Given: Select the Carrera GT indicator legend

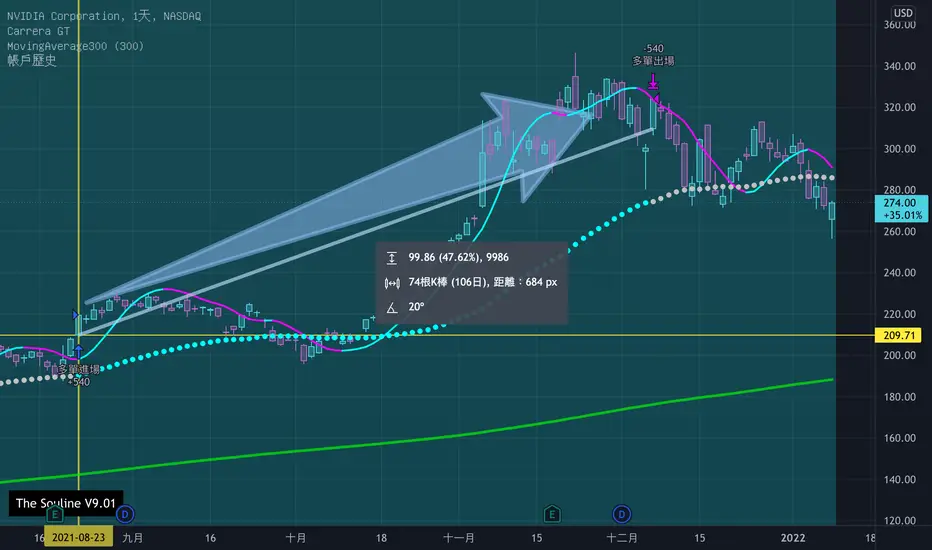Looking at the screenshot, I should [x=39, y=31].
